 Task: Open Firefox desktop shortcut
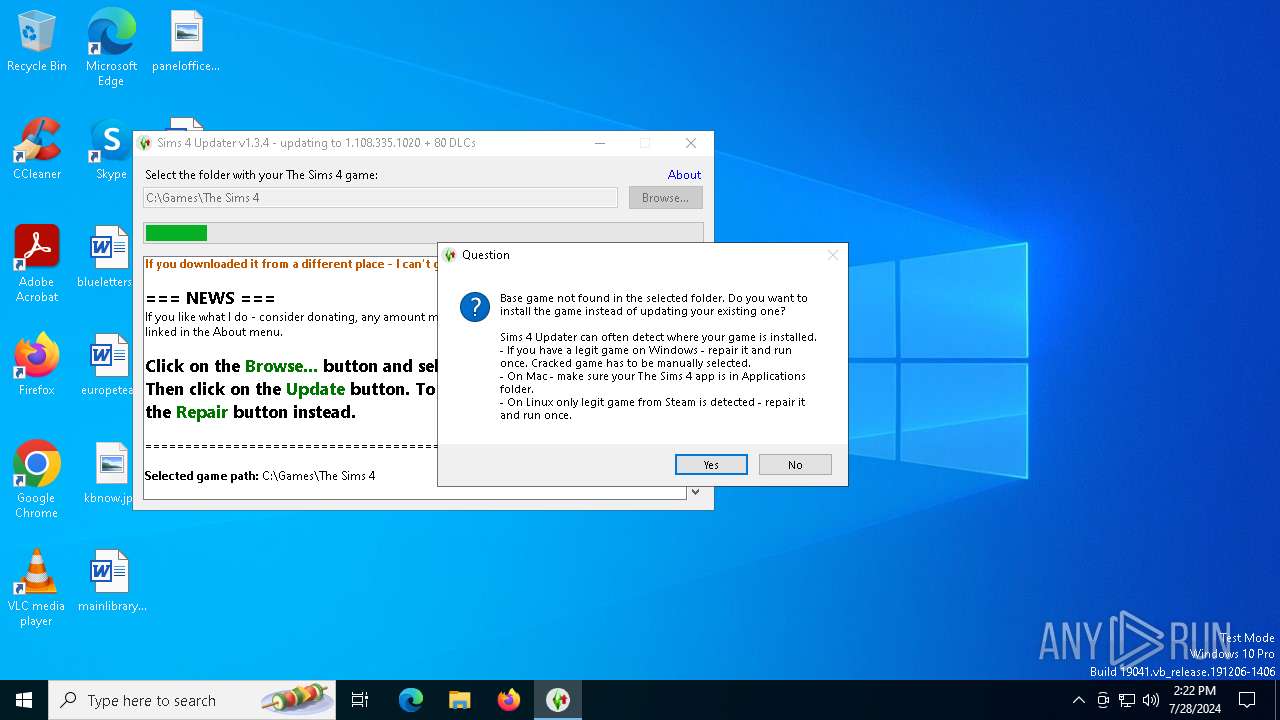(37, 365)
